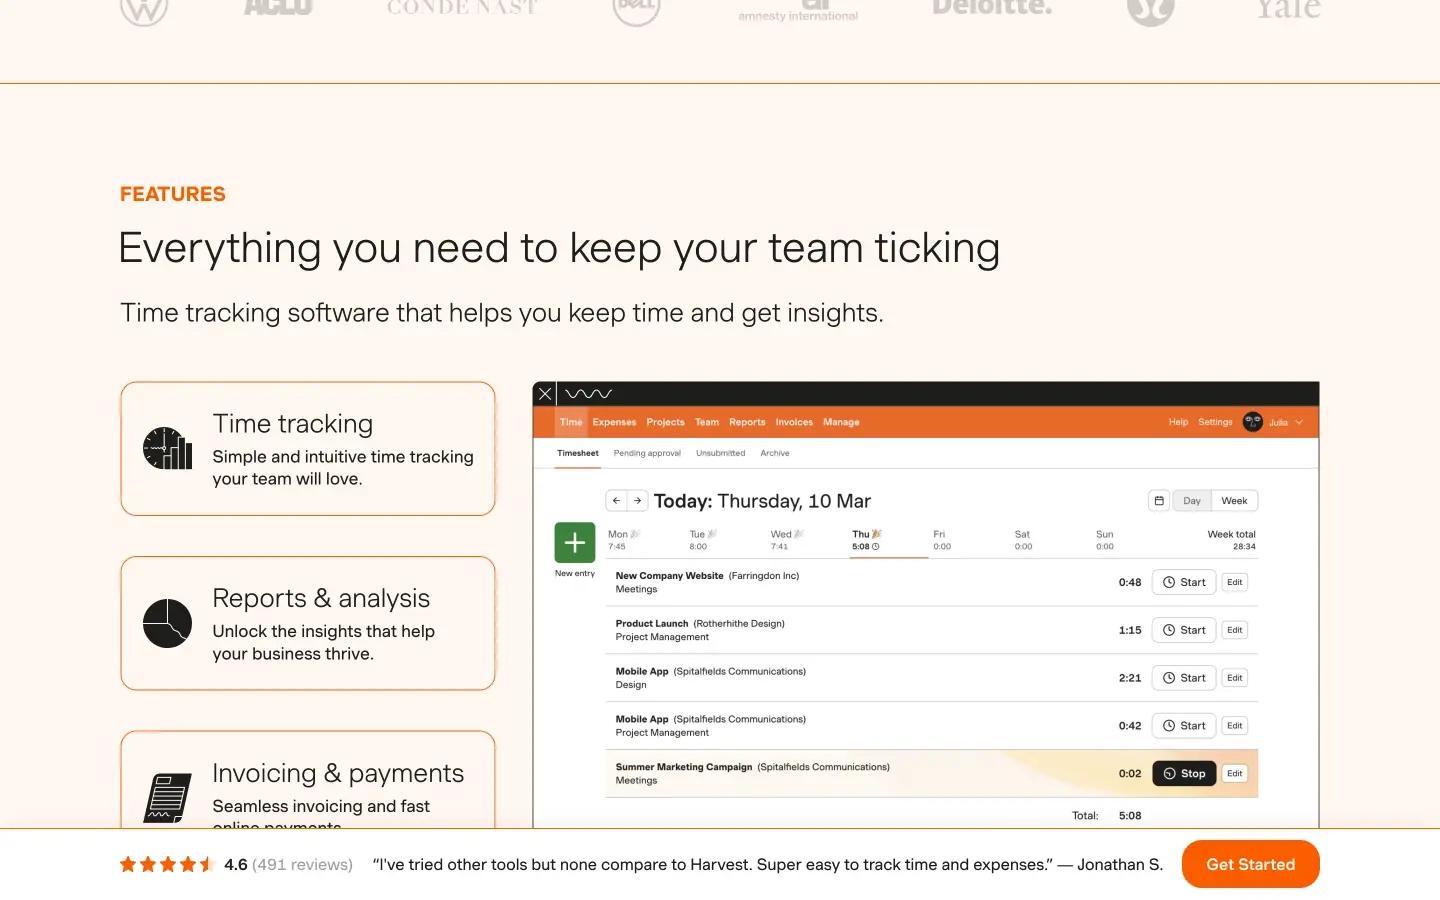Open the Invoicing & payments feature card
Image resolution: width=1440 pixels, height=900 pixels.
[x=308, y=780]
